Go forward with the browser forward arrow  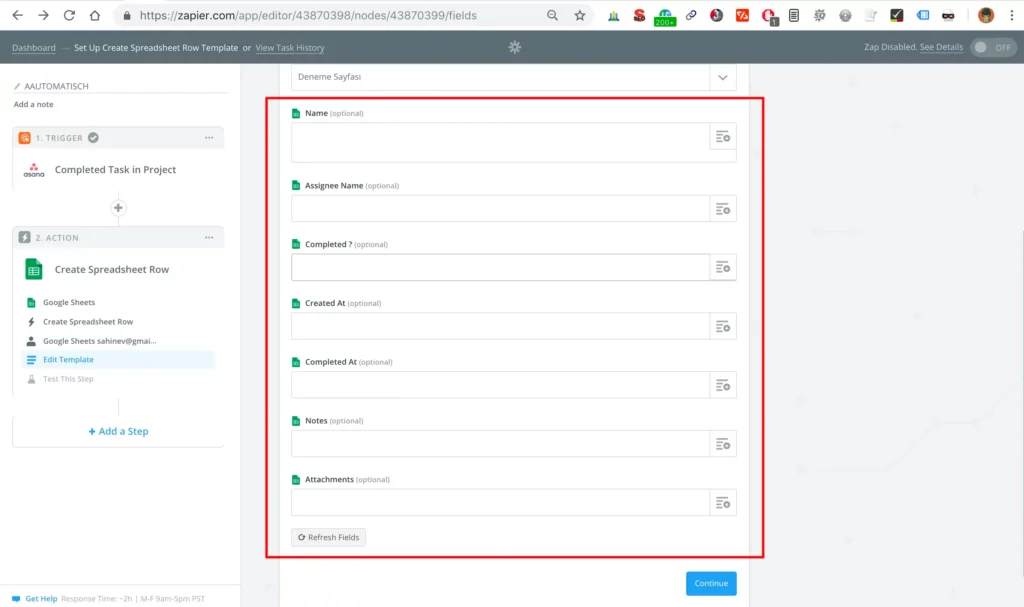click(43, 15)
